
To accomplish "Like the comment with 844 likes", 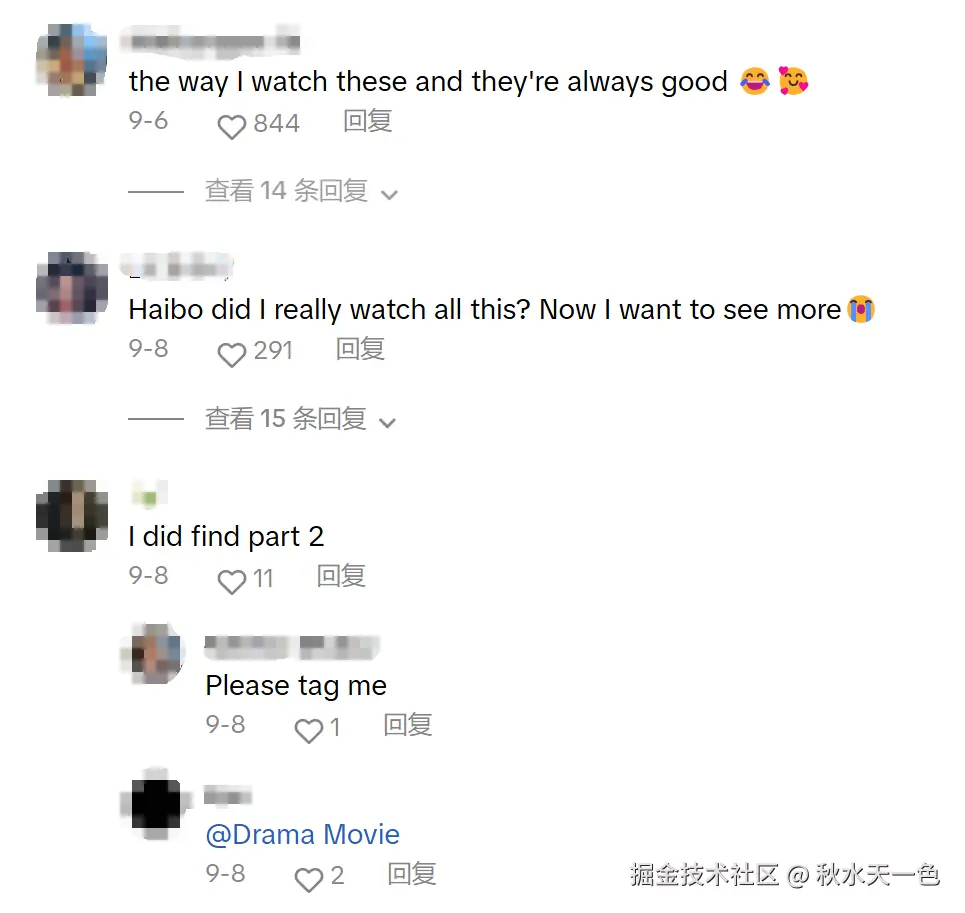I will [x=231, y=126].
